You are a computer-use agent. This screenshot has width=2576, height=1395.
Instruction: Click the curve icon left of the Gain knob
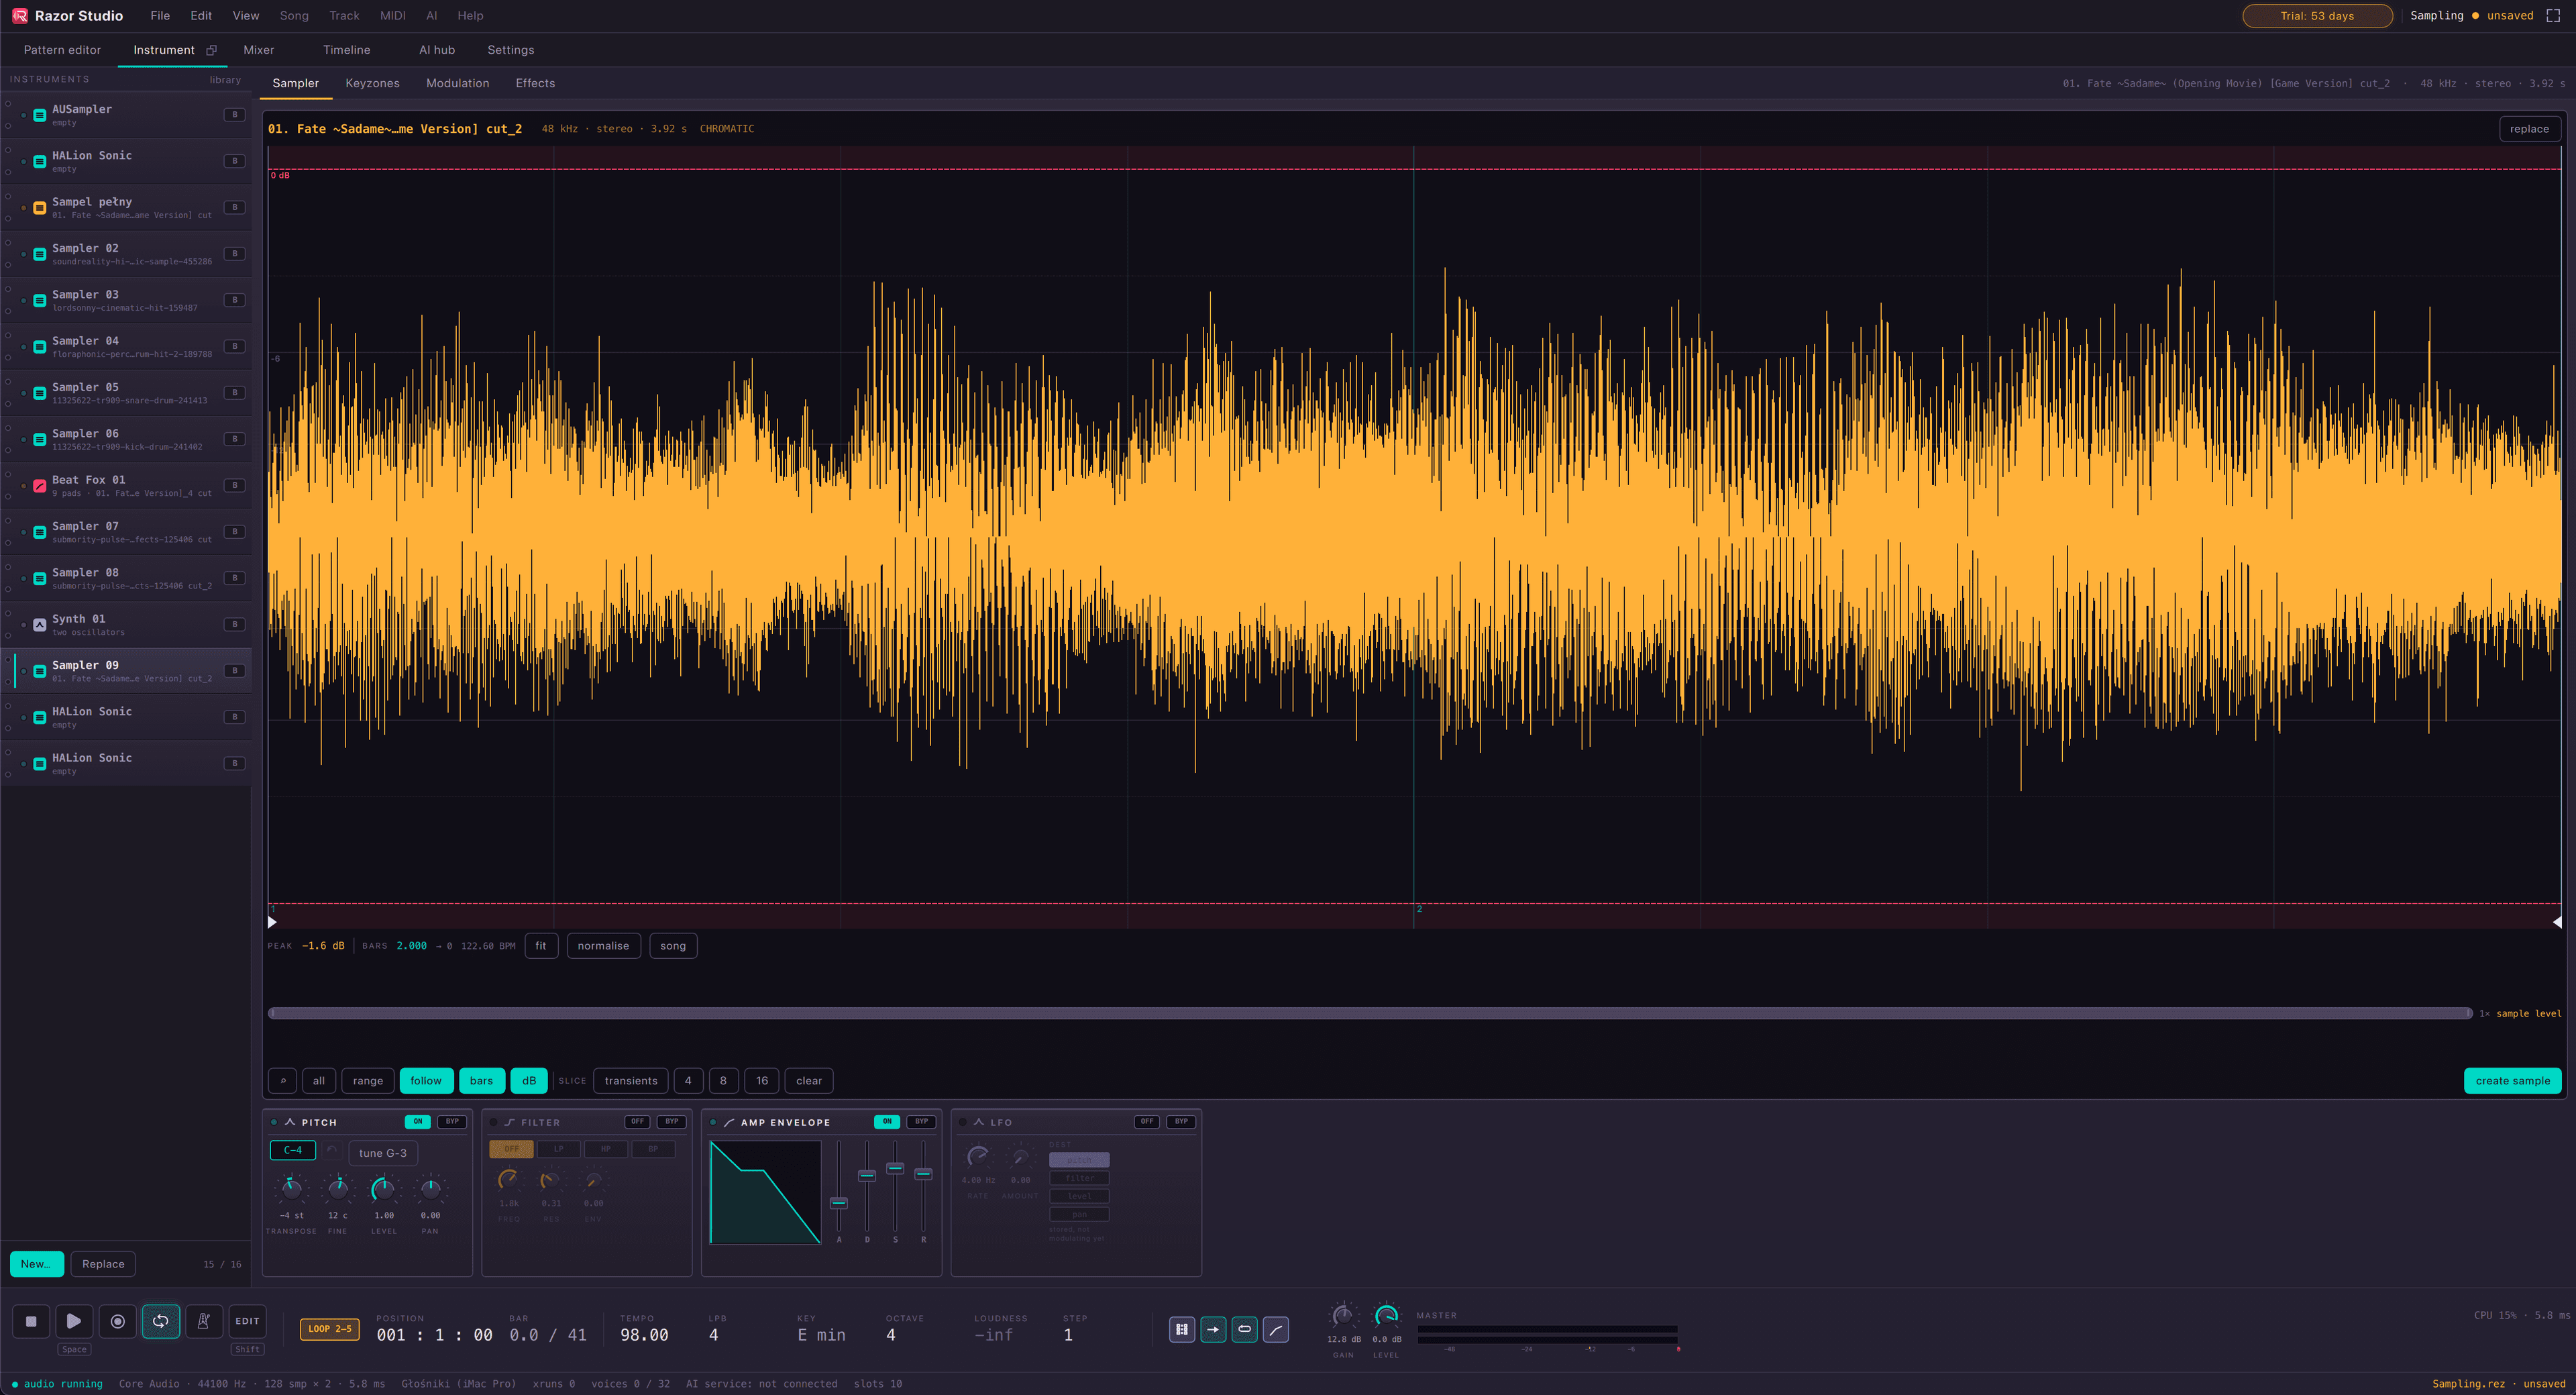coord(1276,1329)
